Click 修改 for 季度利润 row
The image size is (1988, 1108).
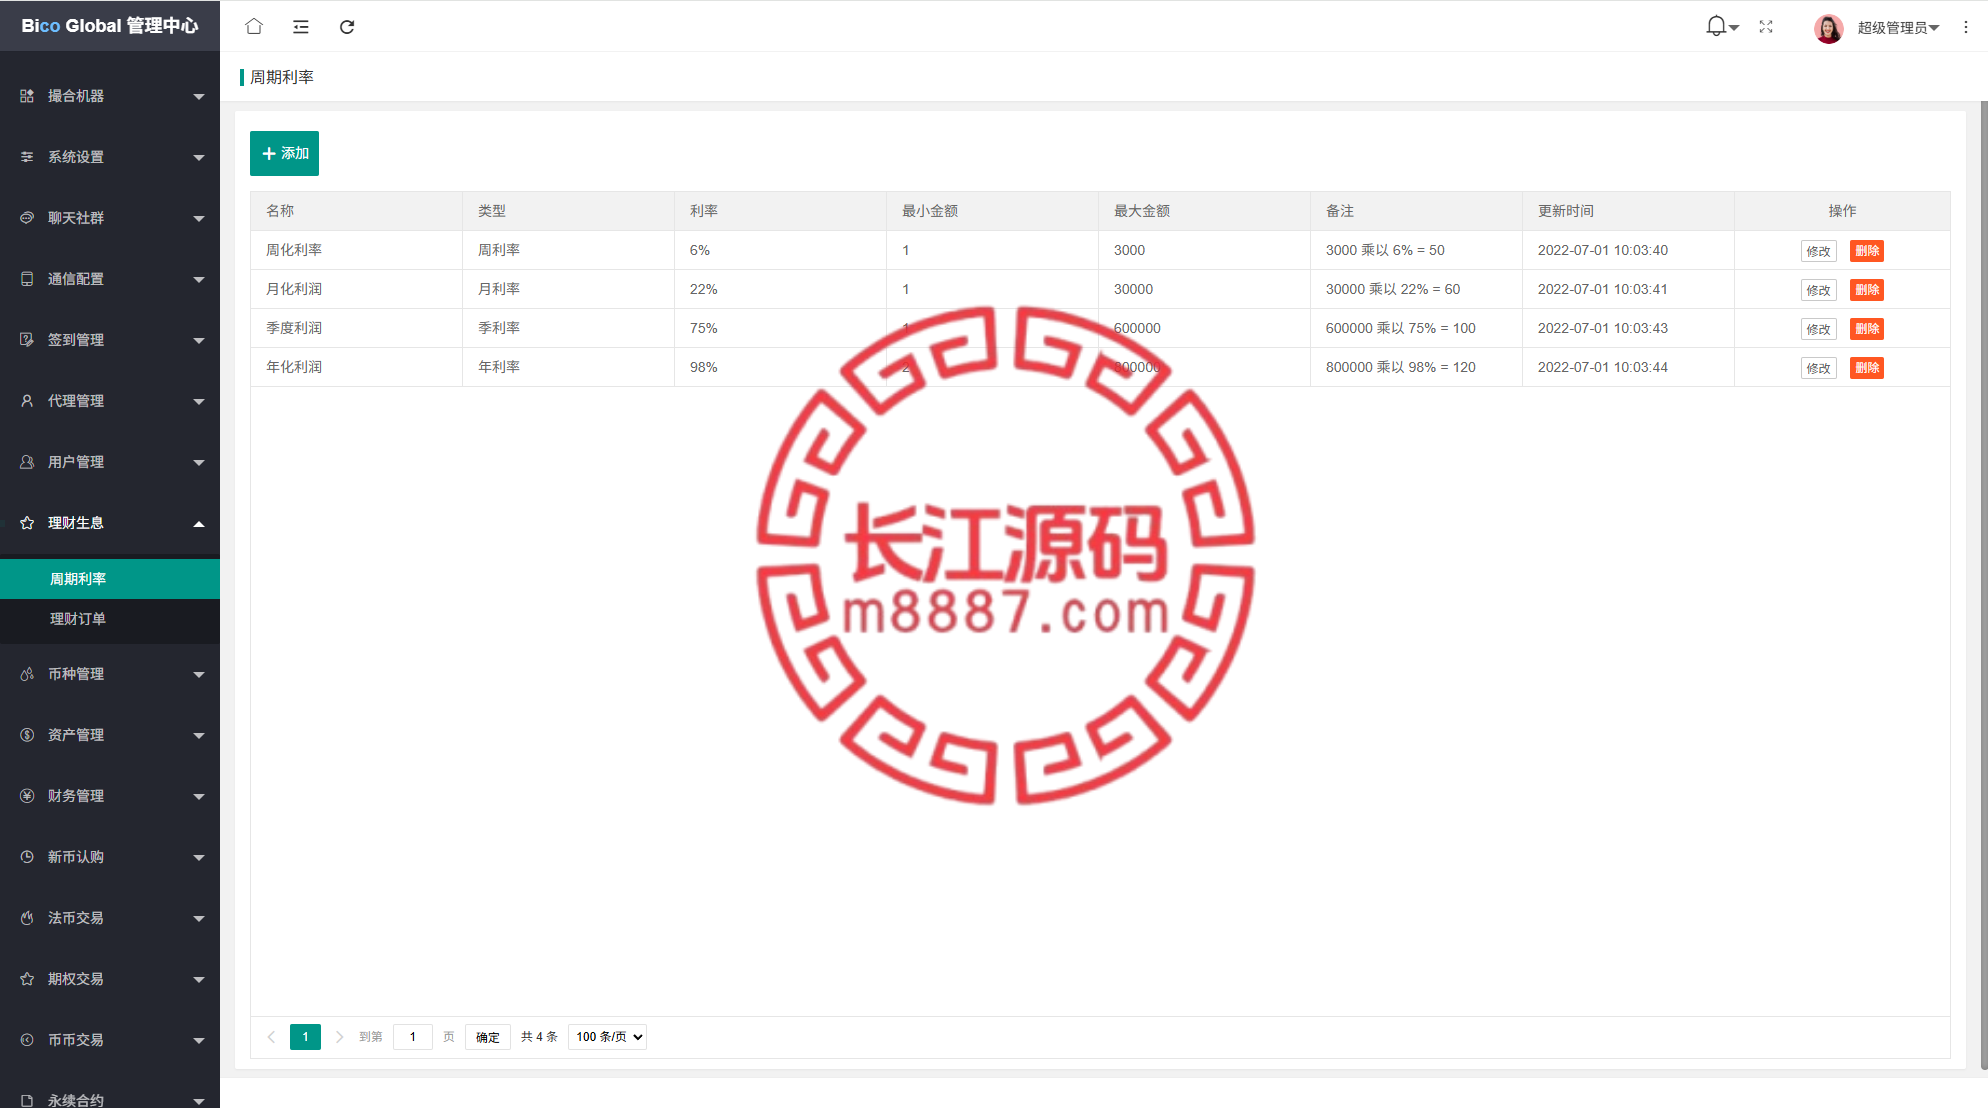tap(1819, 329)
